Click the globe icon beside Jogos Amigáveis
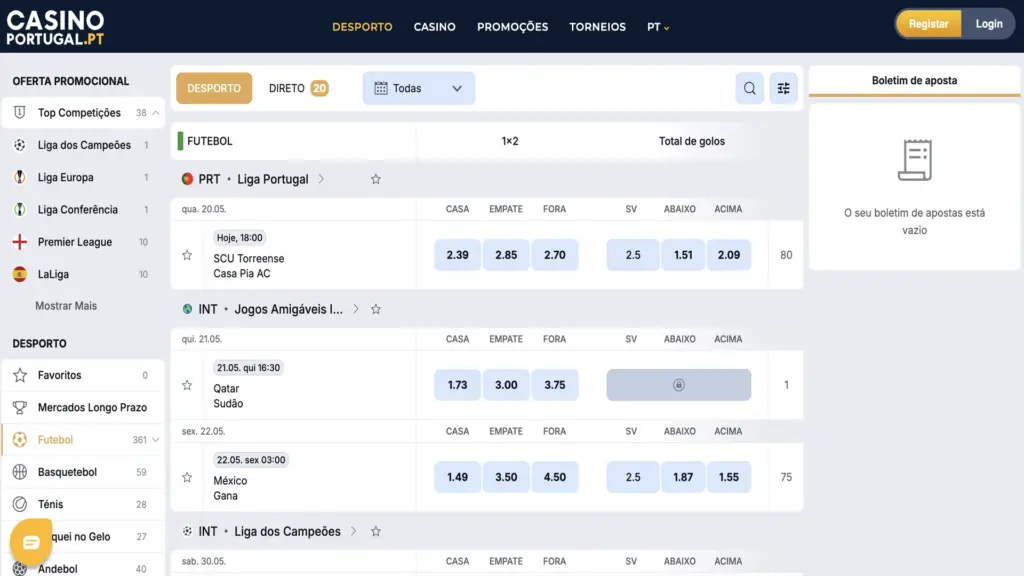This screenshot has height=576, width=1024. coord(187,309)
